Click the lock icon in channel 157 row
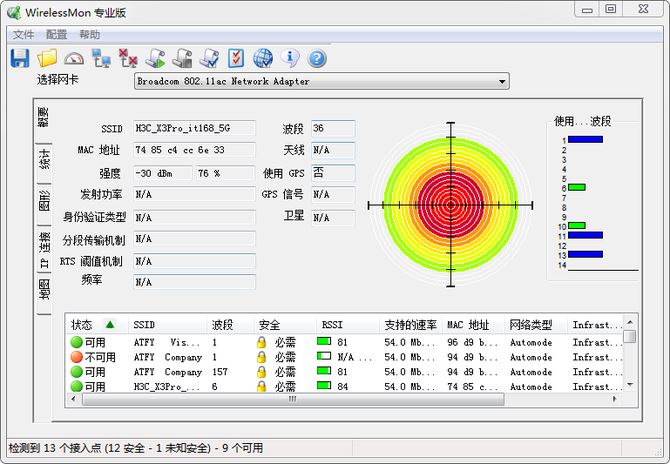Screen dimensions: 670x464 click(262, 372)
